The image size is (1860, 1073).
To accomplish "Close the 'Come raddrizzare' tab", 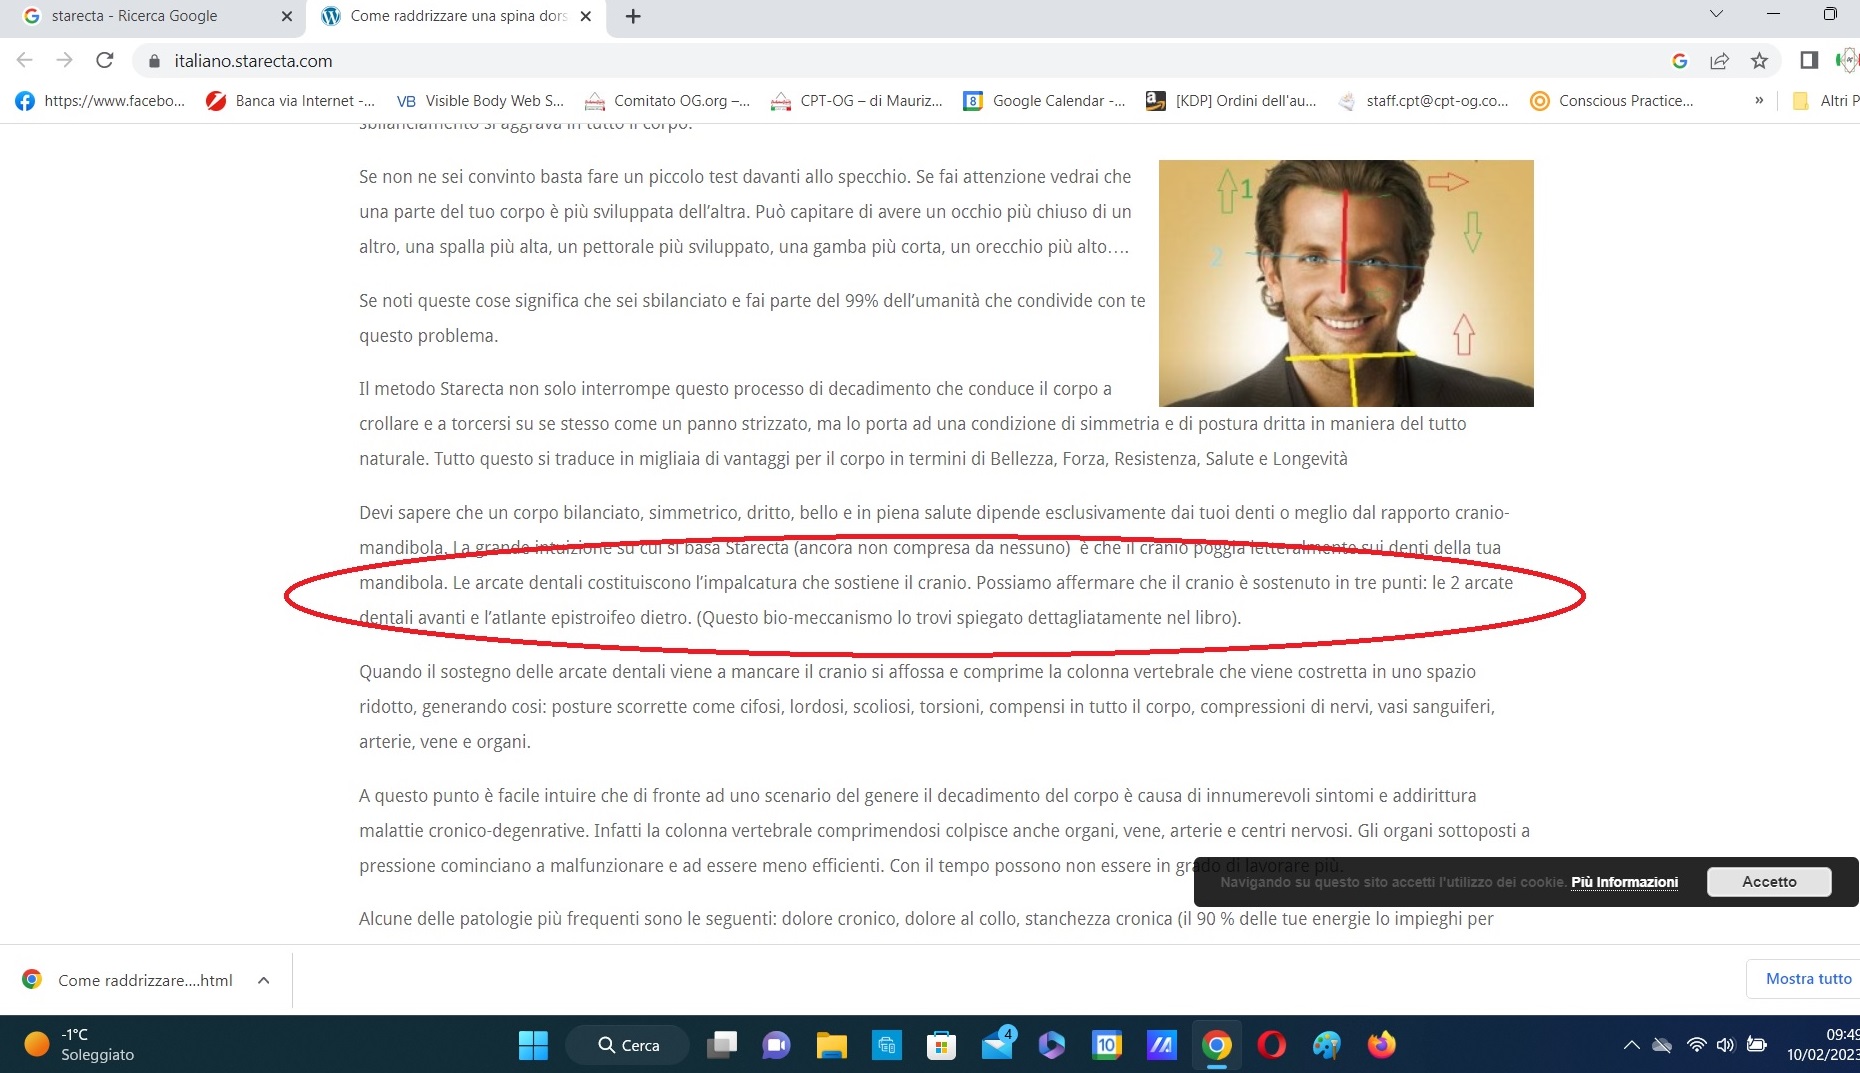I will [586, 16].
